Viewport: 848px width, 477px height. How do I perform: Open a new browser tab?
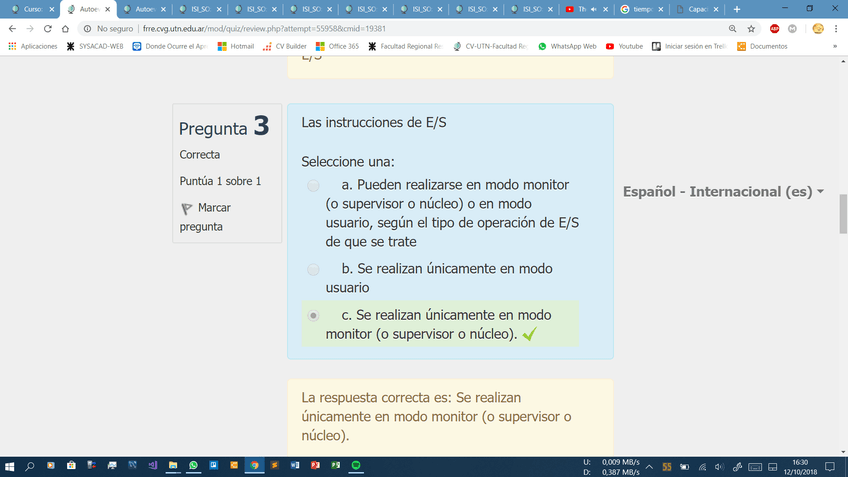tap(737, 9)
